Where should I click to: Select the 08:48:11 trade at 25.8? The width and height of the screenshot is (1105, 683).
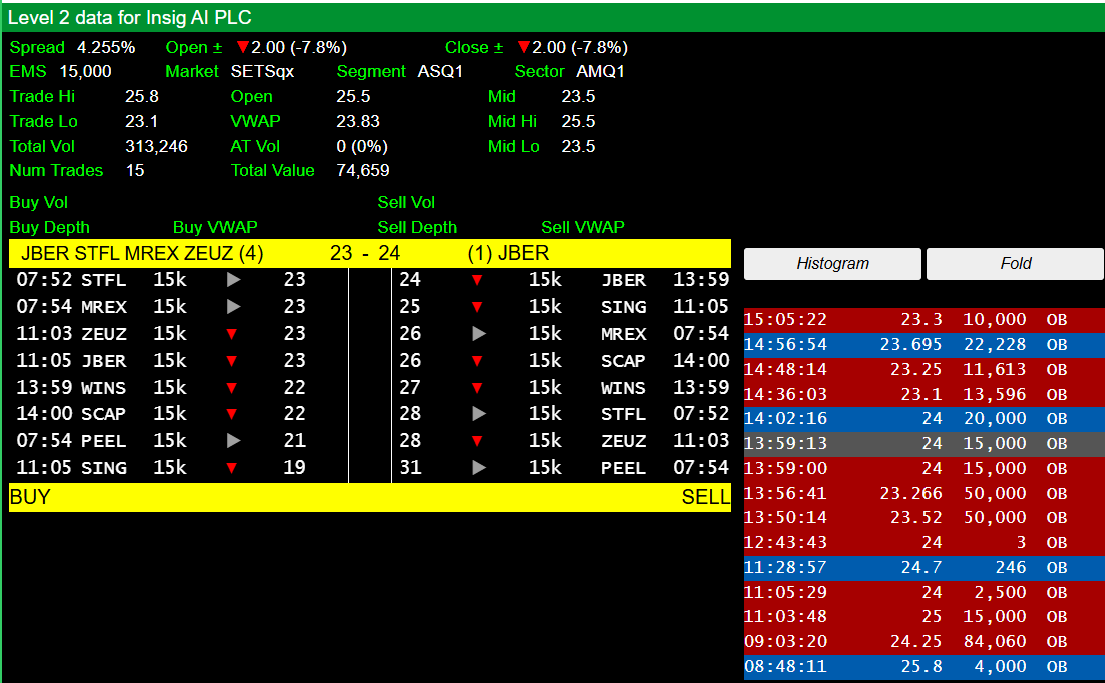point(924,666)
